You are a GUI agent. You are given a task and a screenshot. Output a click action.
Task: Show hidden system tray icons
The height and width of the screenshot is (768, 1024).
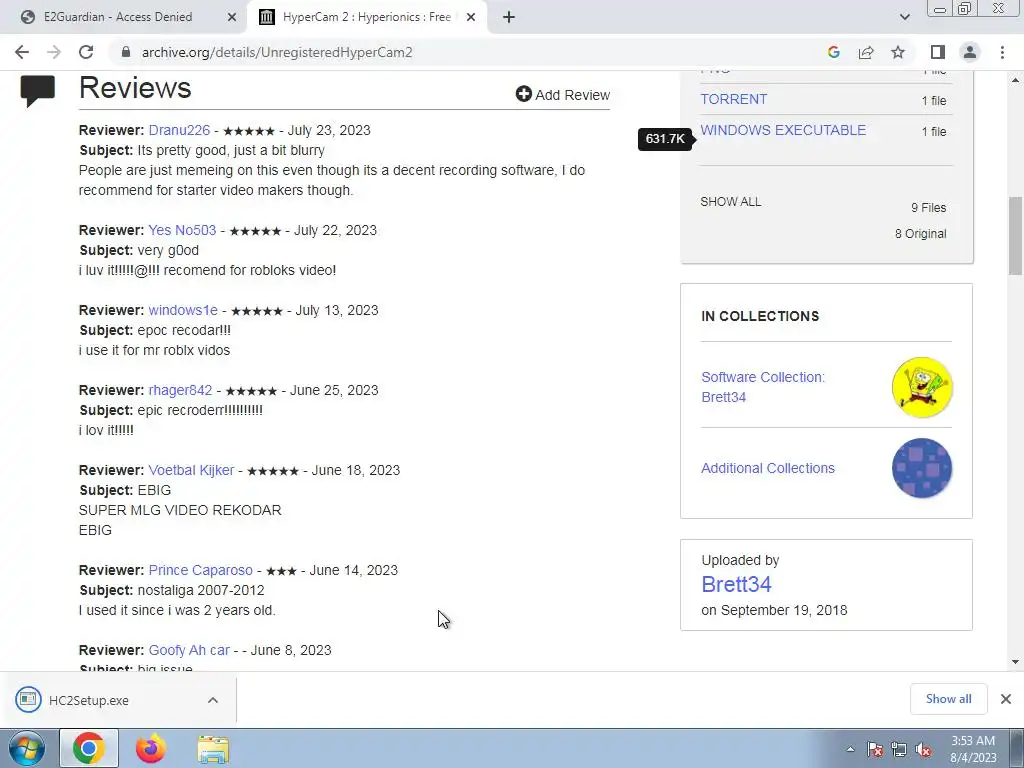click(x=850, y=750)
